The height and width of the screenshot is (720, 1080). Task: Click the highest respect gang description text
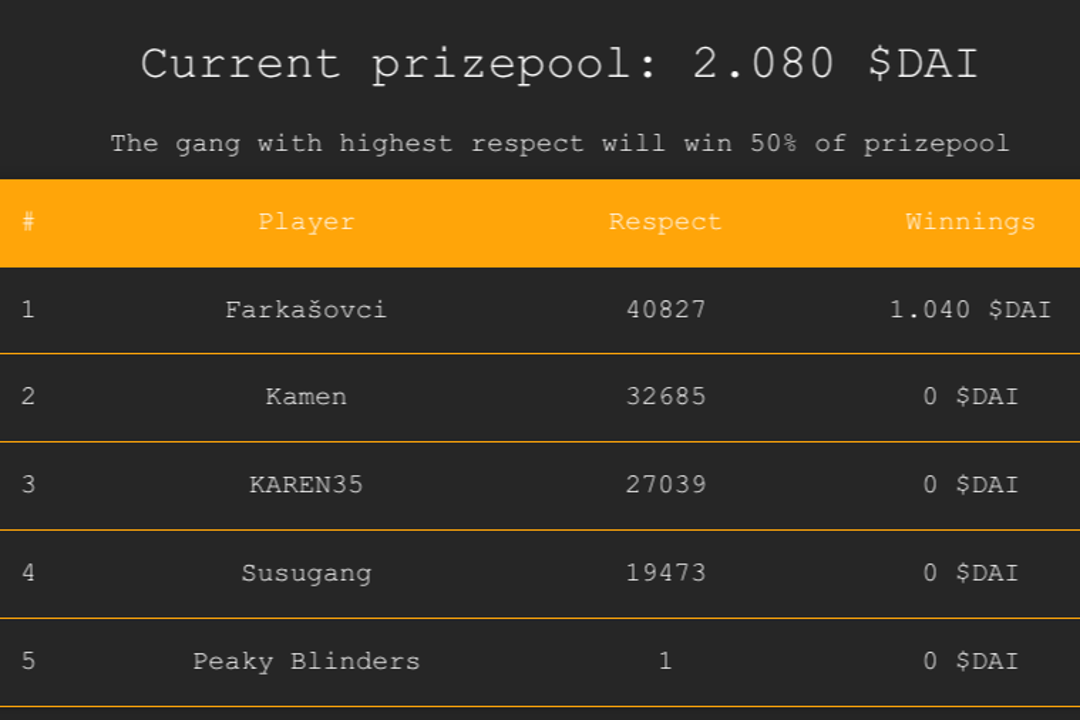(x=559, y=143)
